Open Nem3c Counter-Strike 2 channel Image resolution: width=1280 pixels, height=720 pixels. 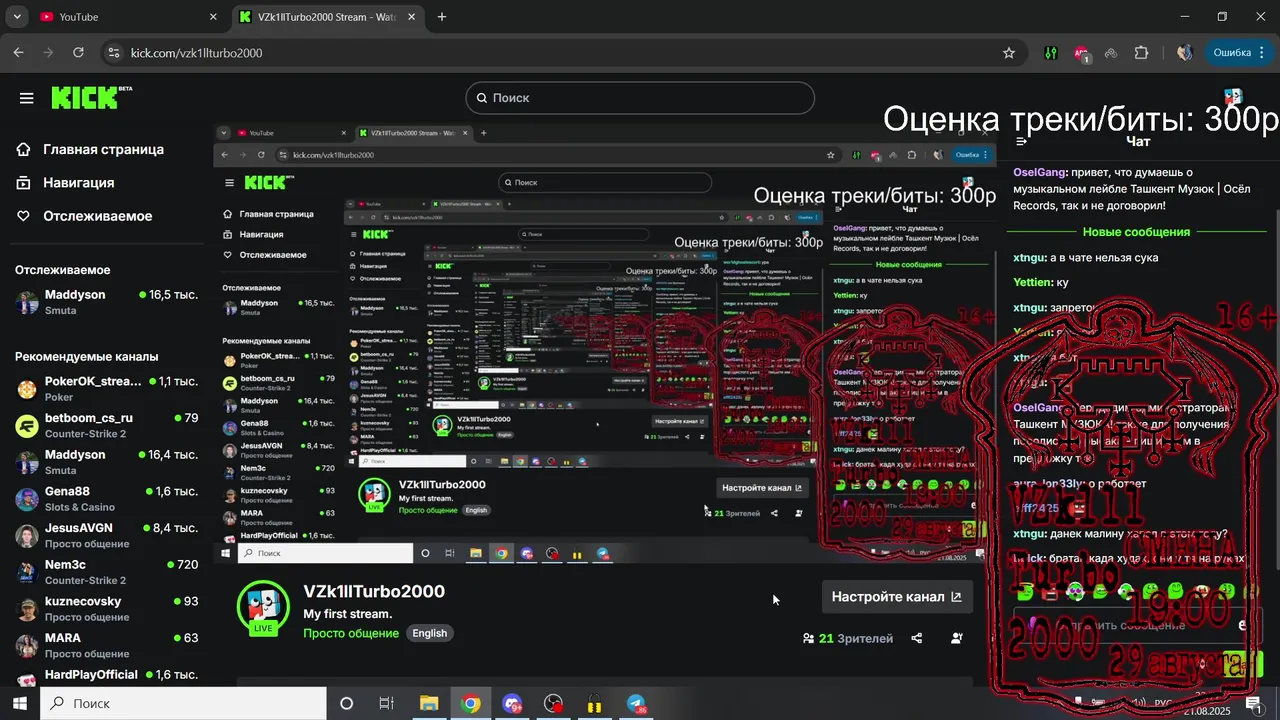click(x=107, y=572)
